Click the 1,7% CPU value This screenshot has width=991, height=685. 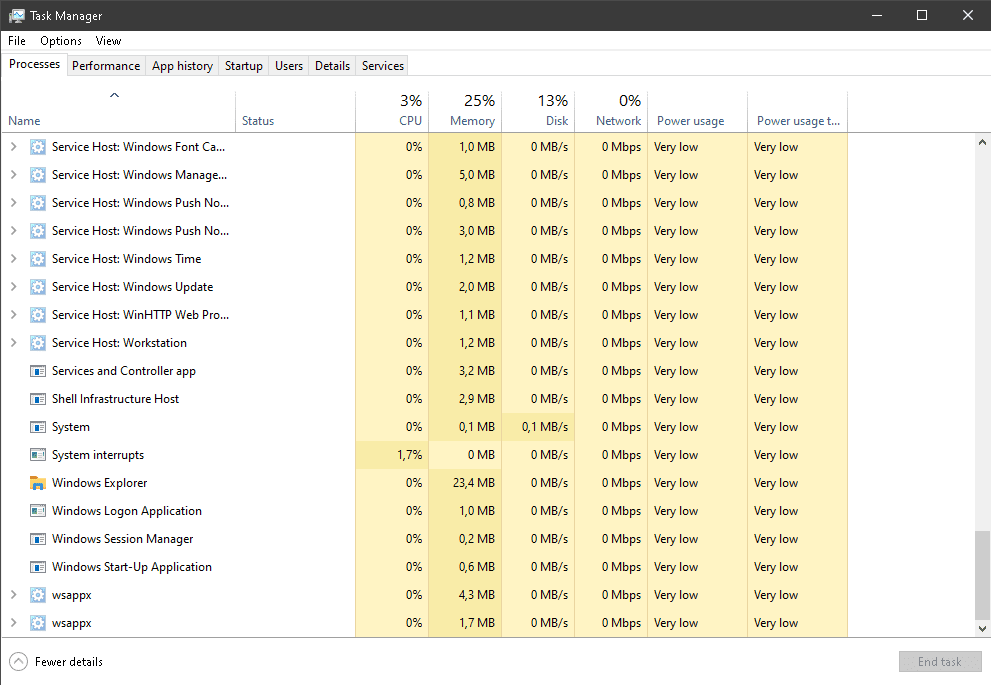pos(410,455)
